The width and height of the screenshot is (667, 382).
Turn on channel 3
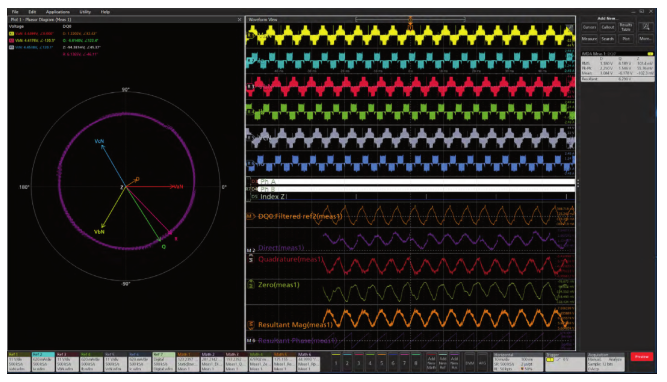359,362
